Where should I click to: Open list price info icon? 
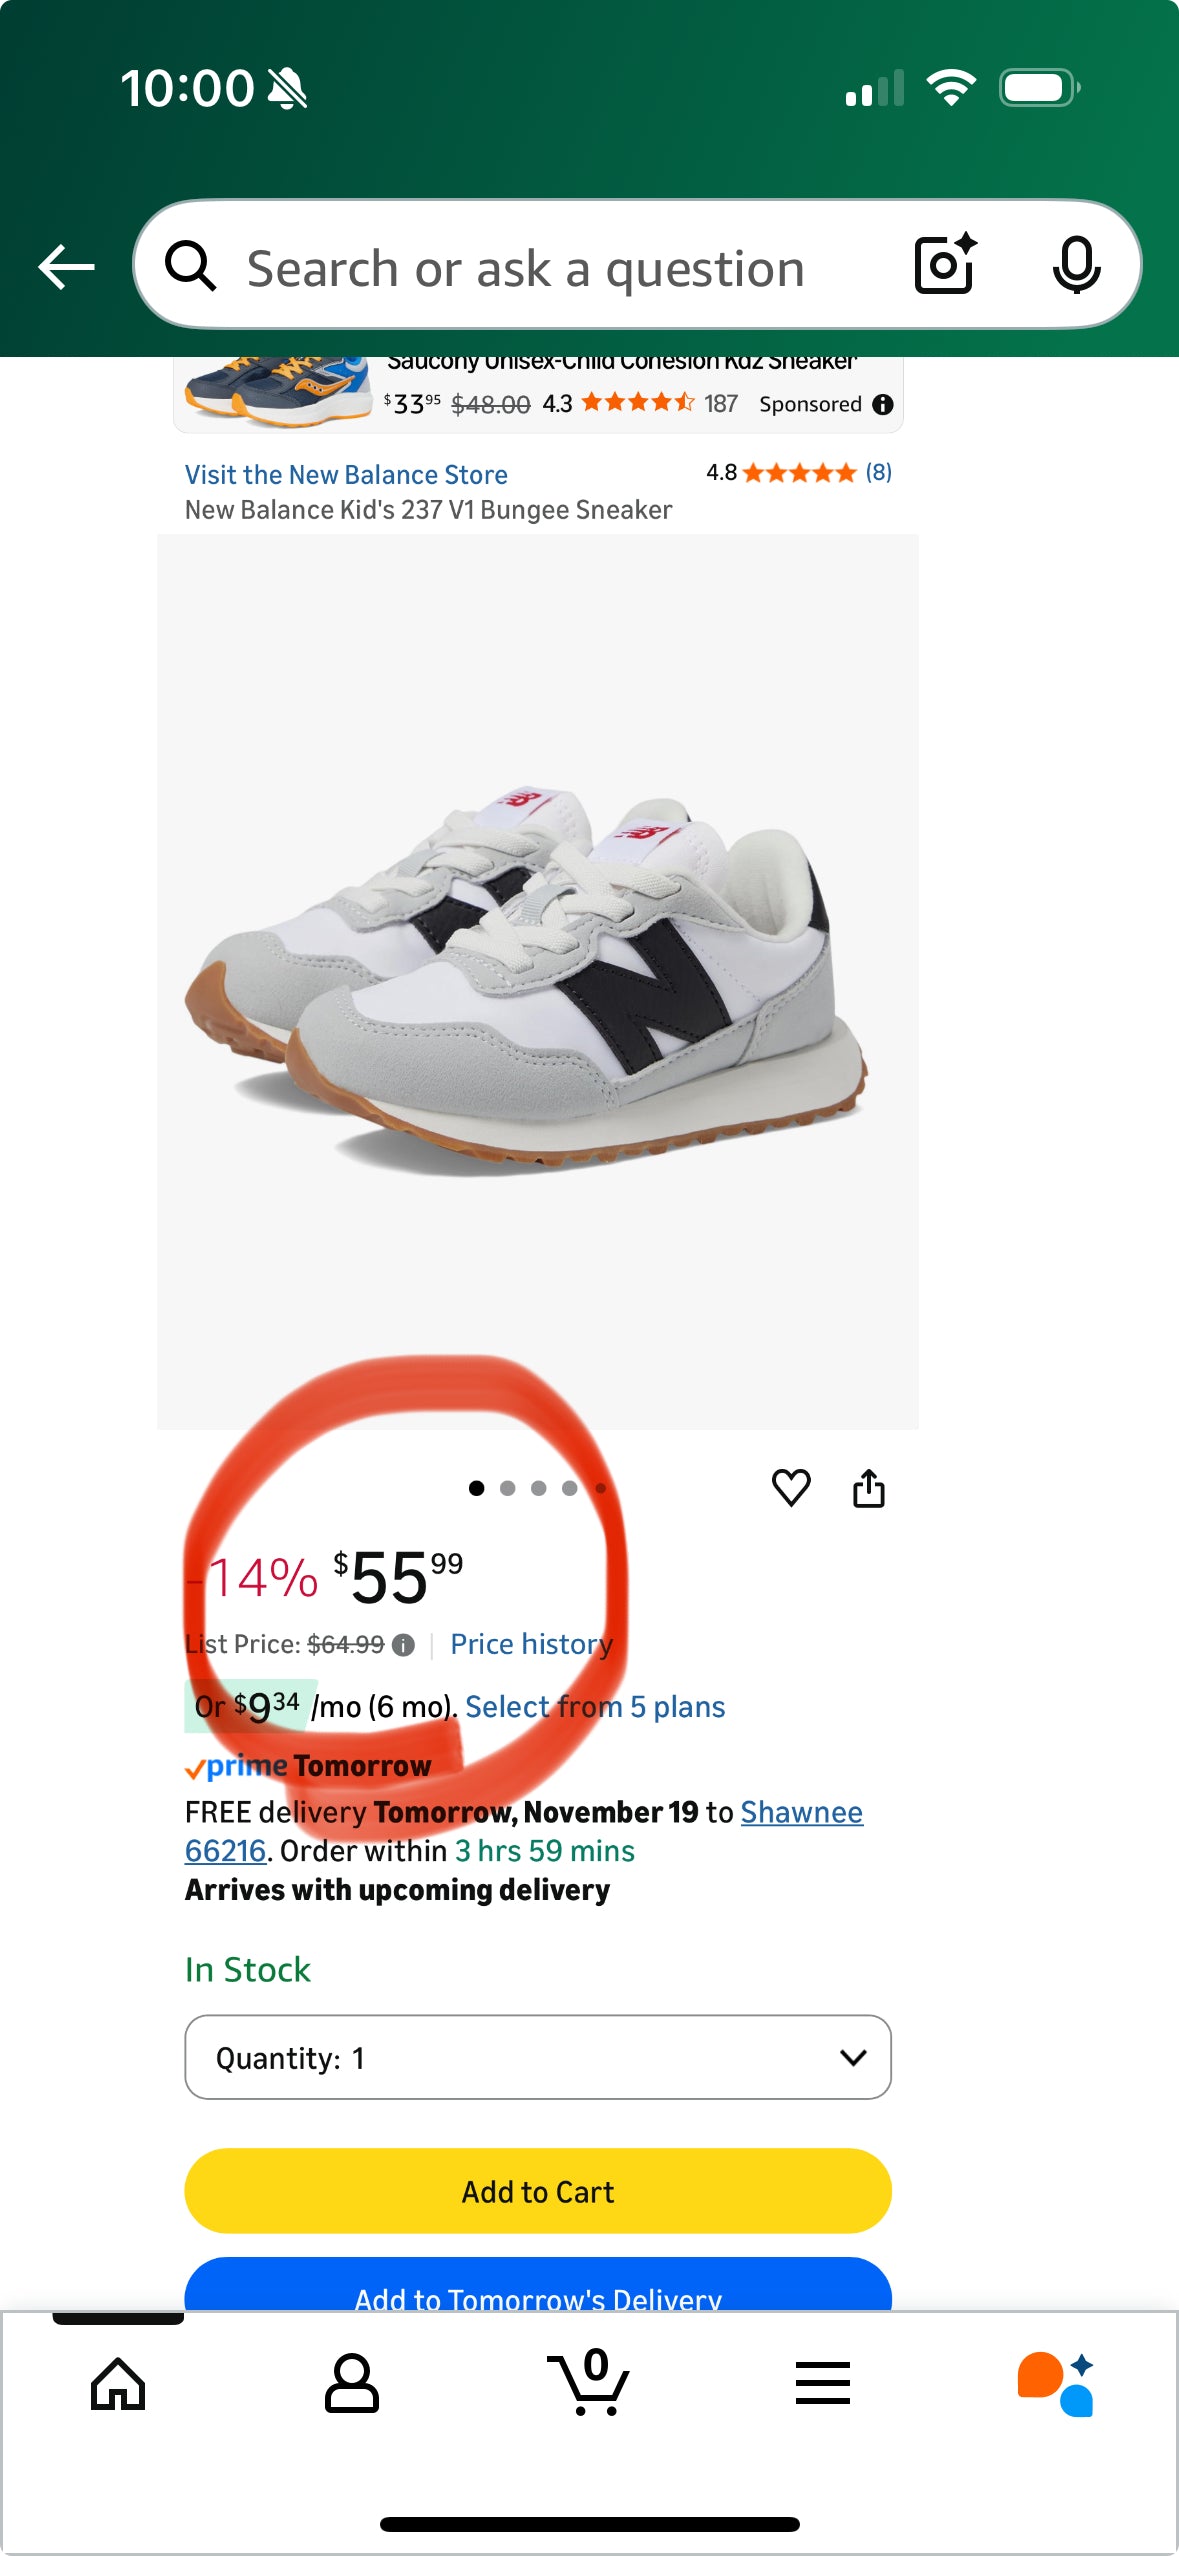pos(403,1645)
